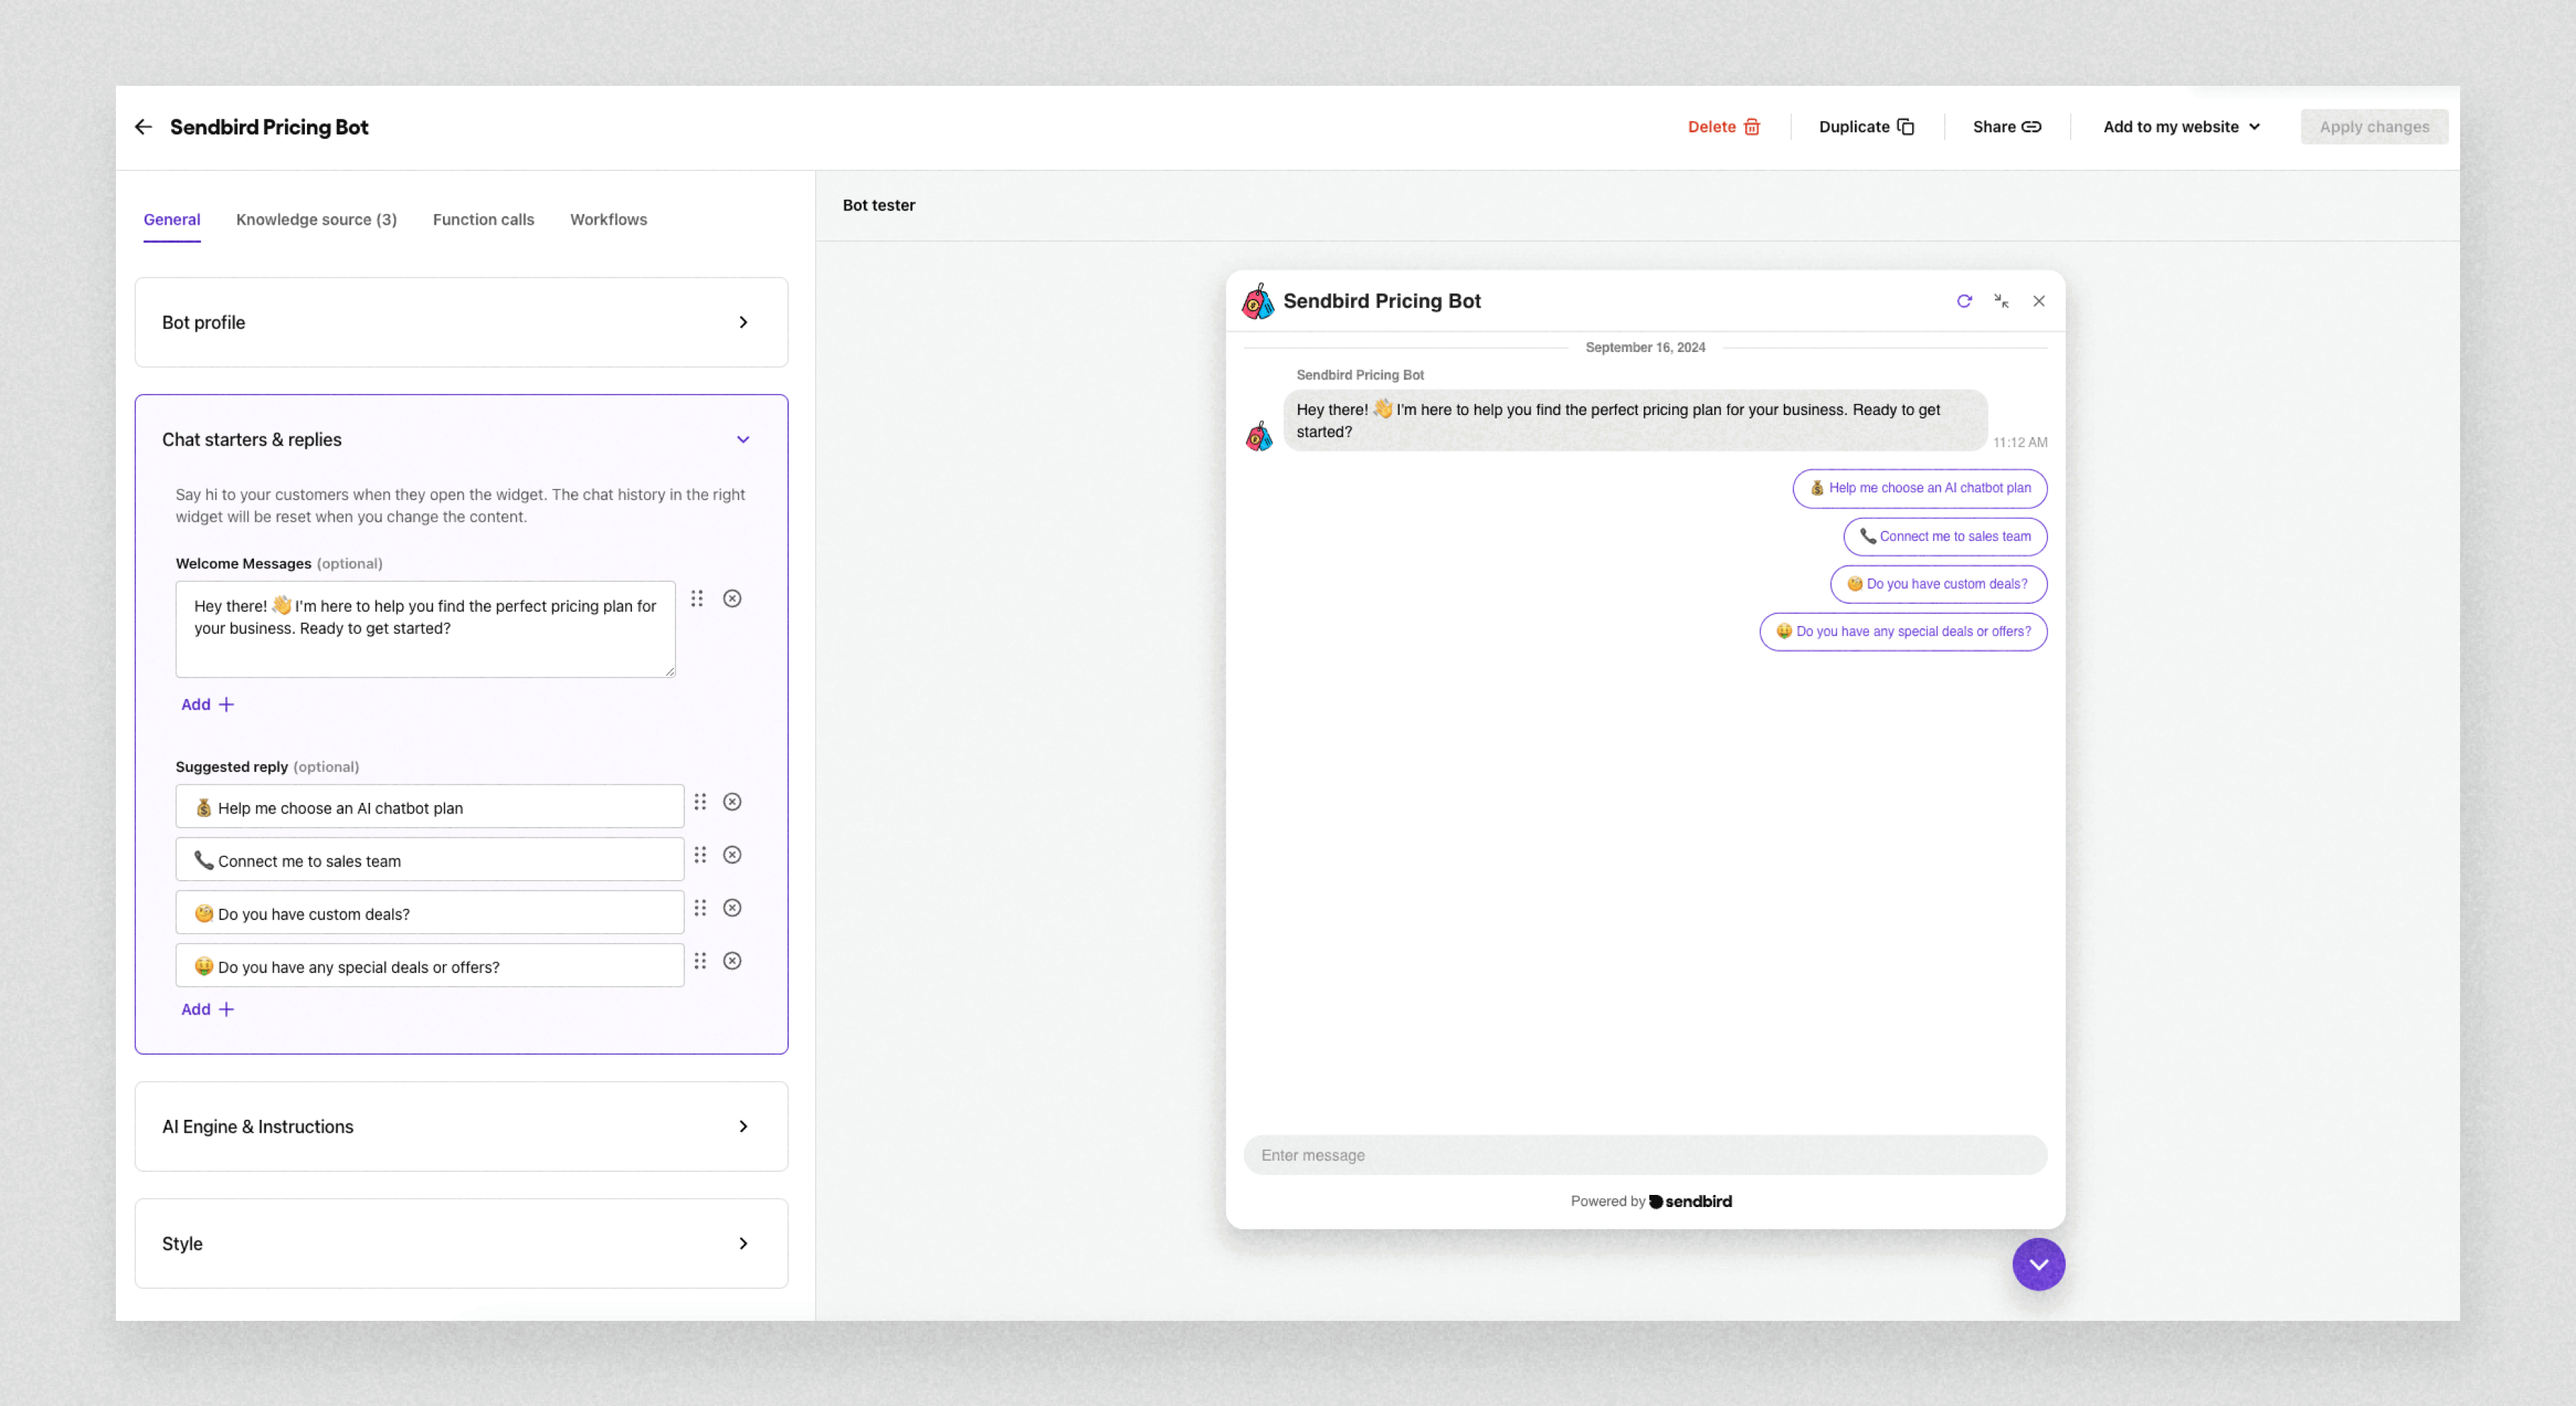The image size is (2576, 1406).
Task: Choose 'Help me choose an AI chatbot plan' chip
Action: point(1919,488)
